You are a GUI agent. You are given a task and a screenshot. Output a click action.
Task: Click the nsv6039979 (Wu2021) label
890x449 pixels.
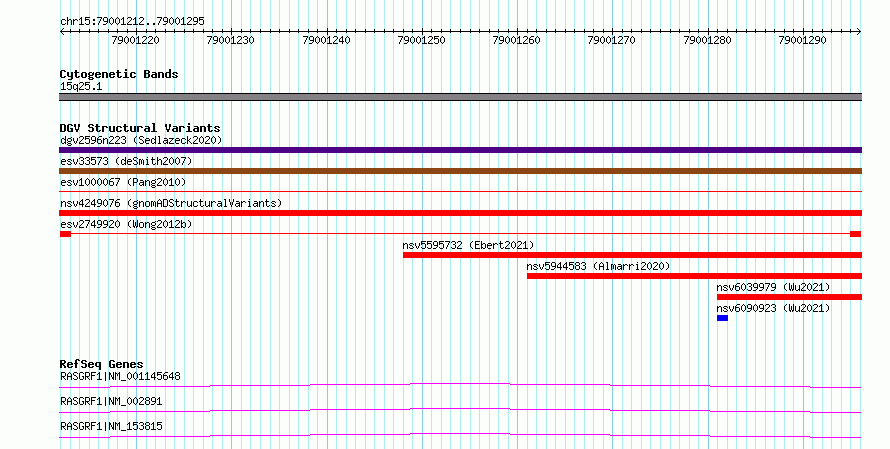(x=773, y=287)
